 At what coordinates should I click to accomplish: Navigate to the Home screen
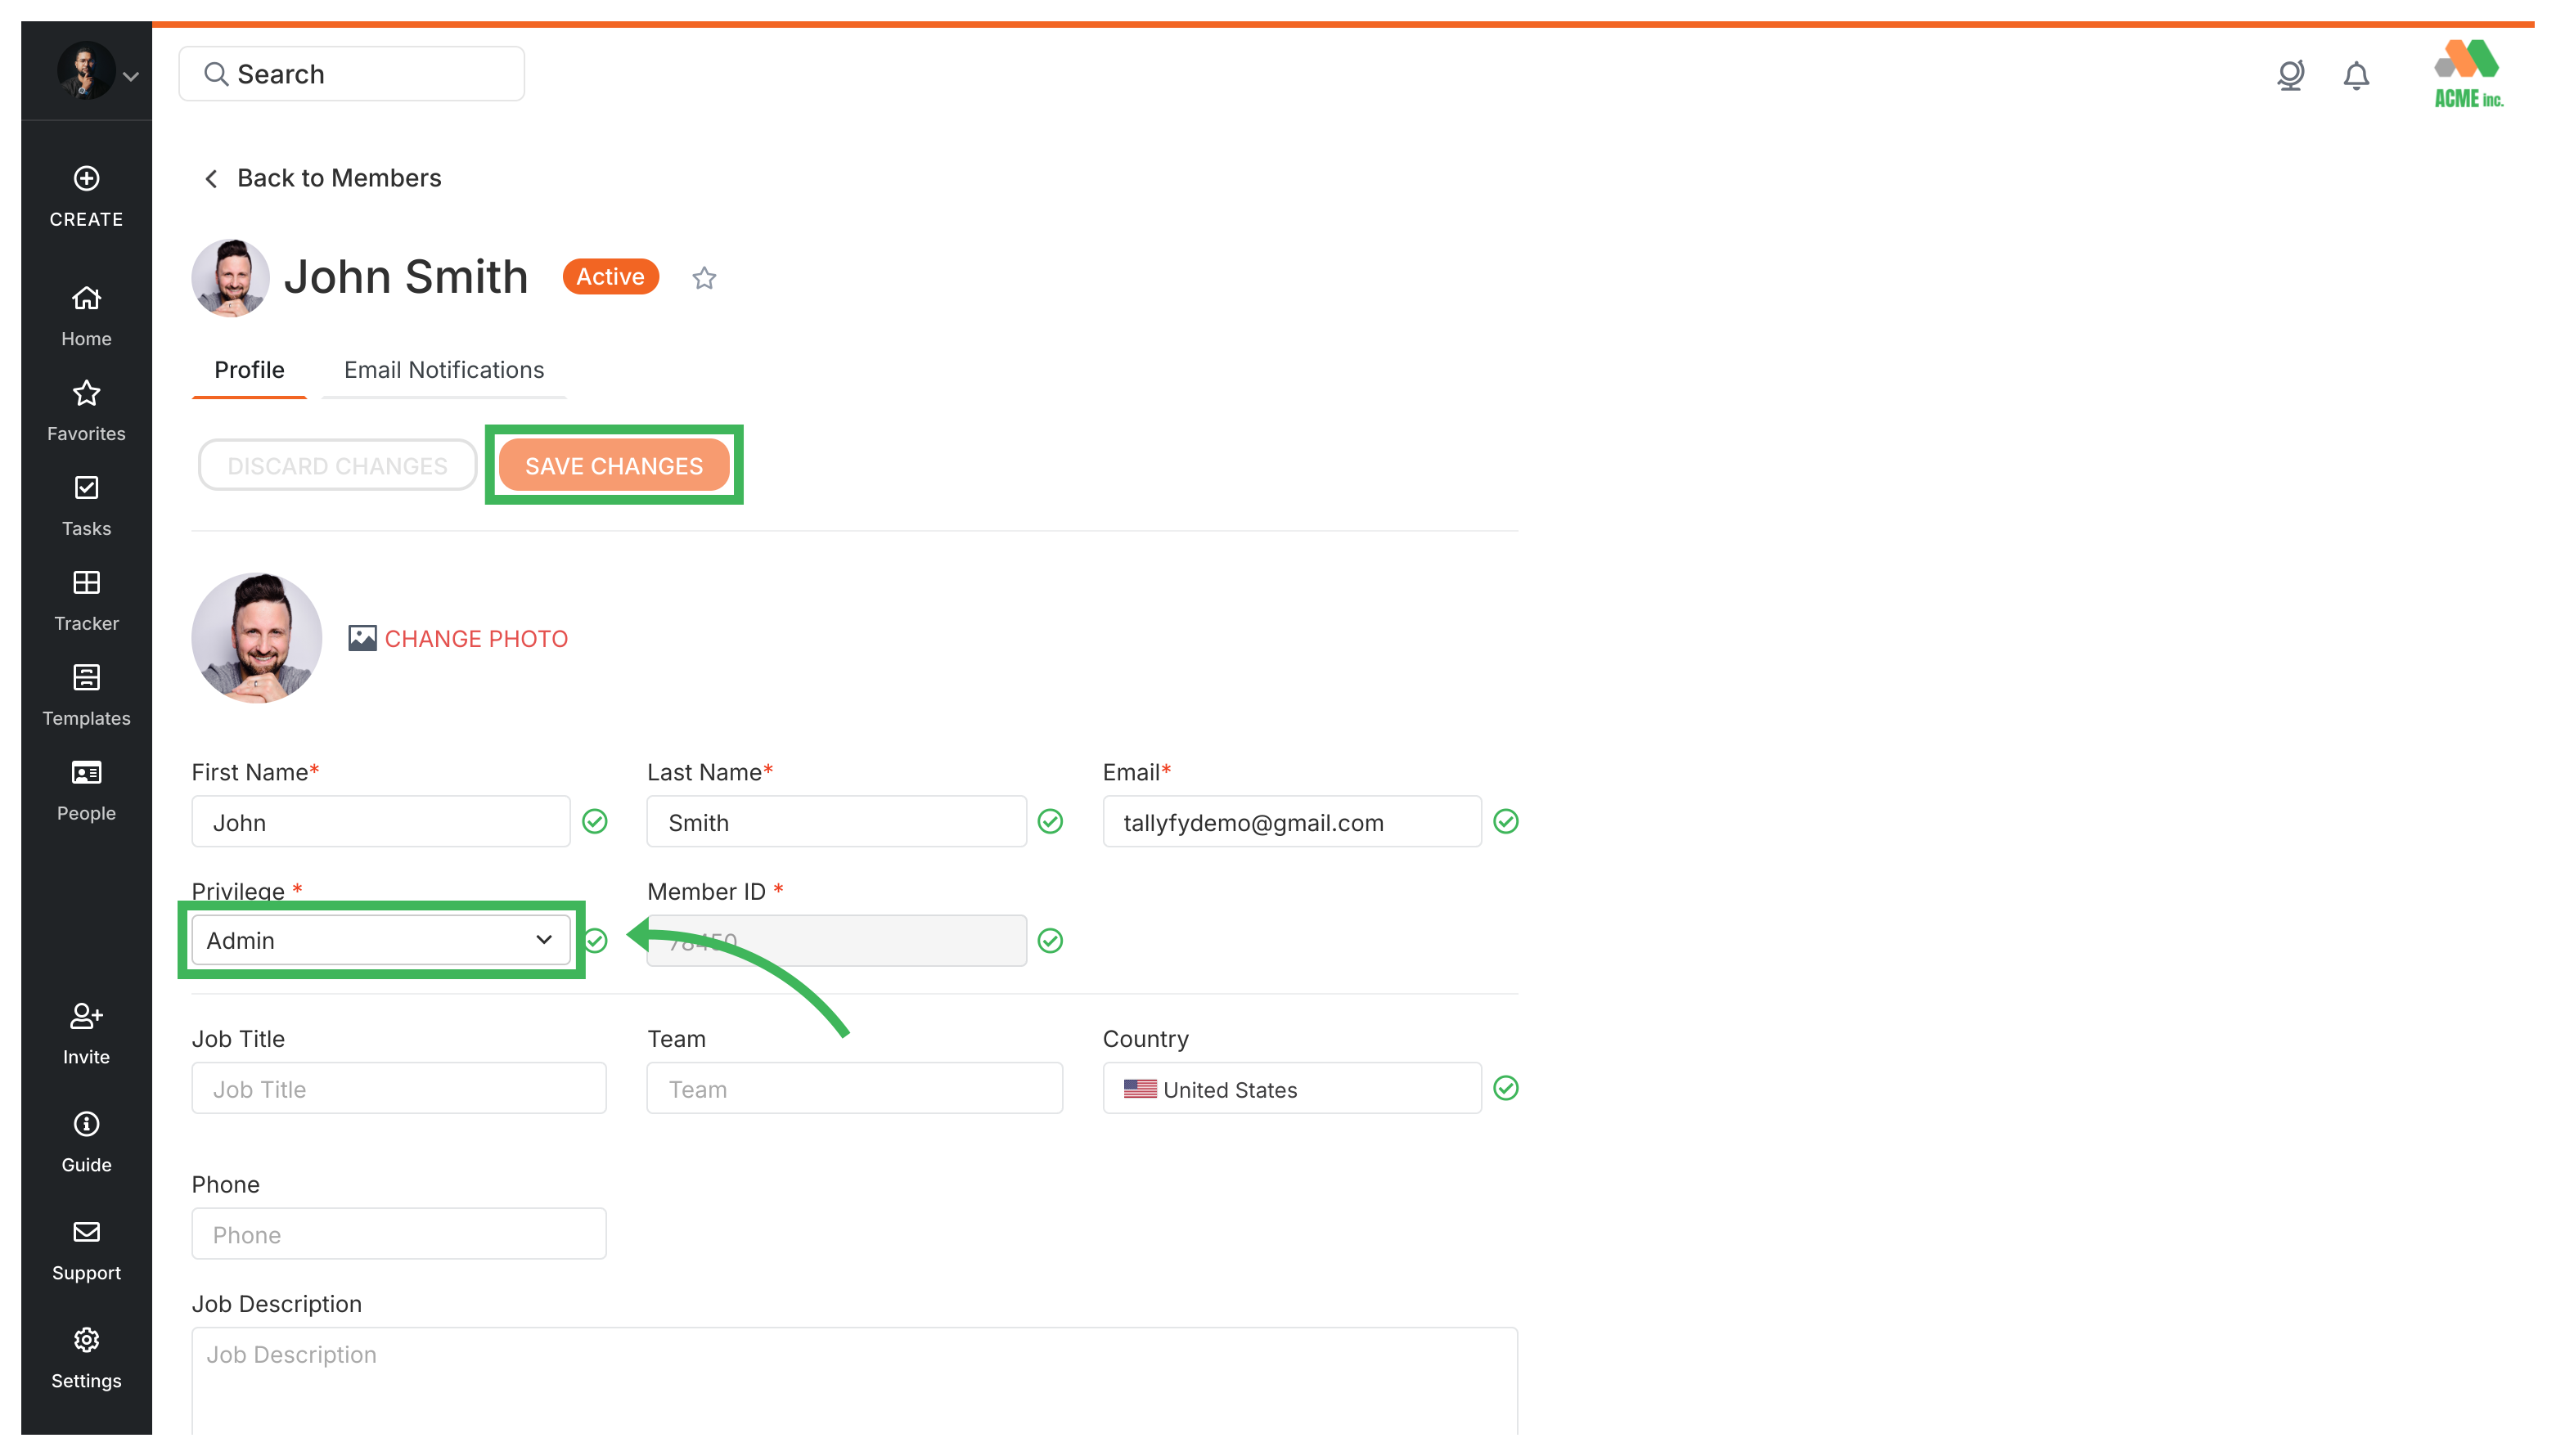point(86,315)
